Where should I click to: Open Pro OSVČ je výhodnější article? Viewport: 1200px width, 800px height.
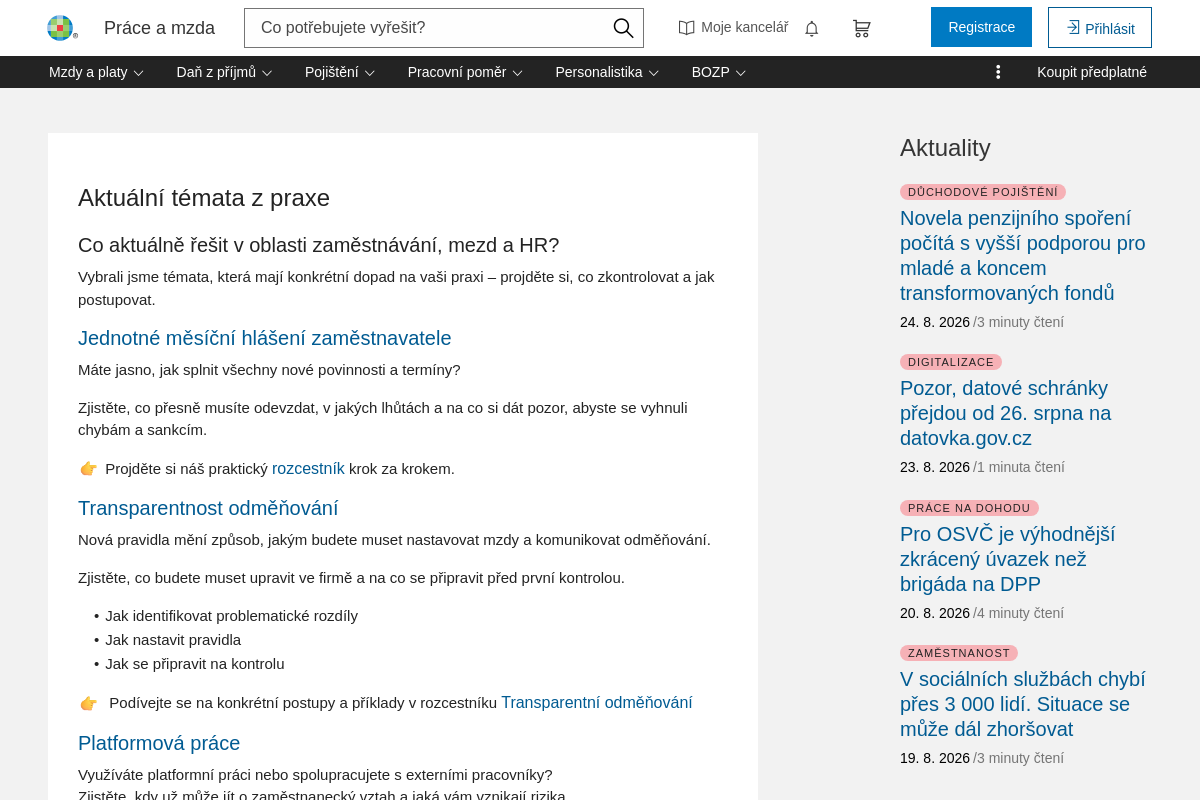[1008, 559]
